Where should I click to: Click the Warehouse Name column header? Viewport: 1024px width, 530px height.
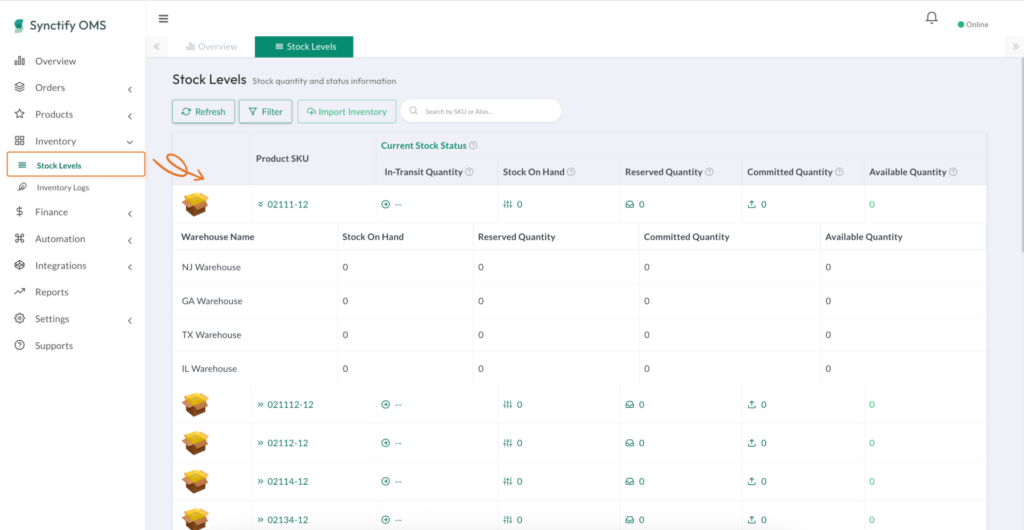pos(217,237)
